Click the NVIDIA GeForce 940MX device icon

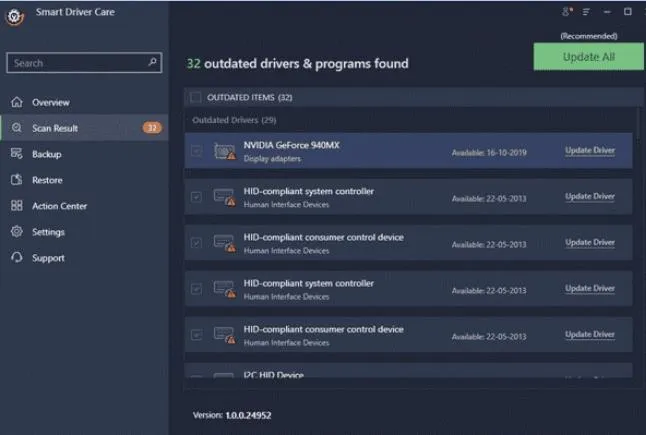point(224,151)
